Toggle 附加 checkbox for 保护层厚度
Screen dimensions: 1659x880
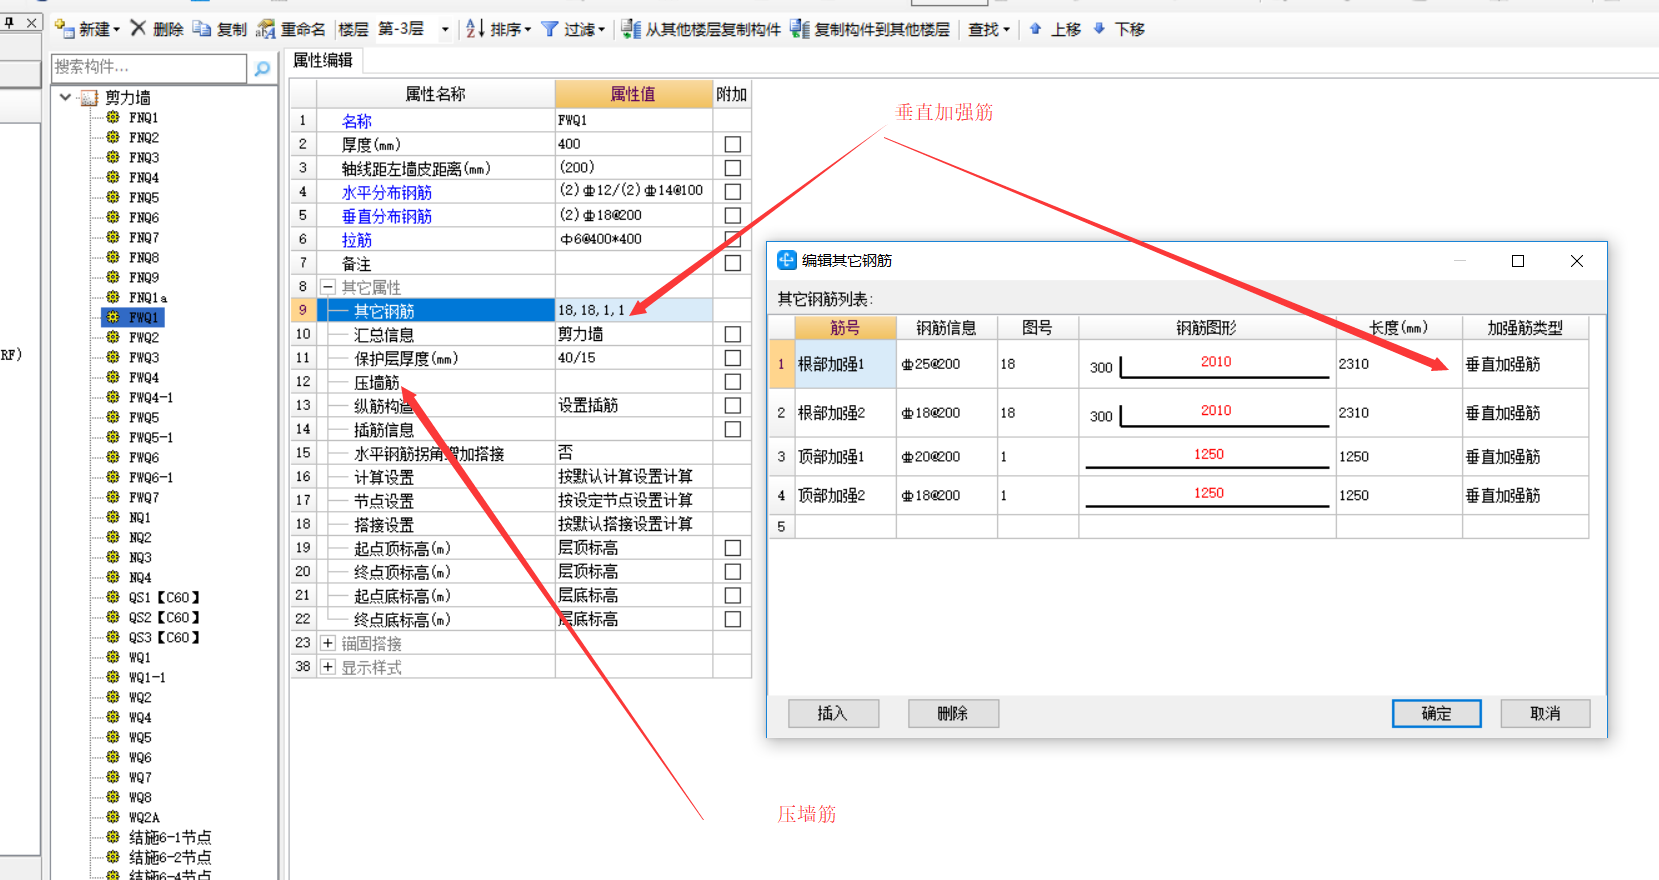coord(733,358)
